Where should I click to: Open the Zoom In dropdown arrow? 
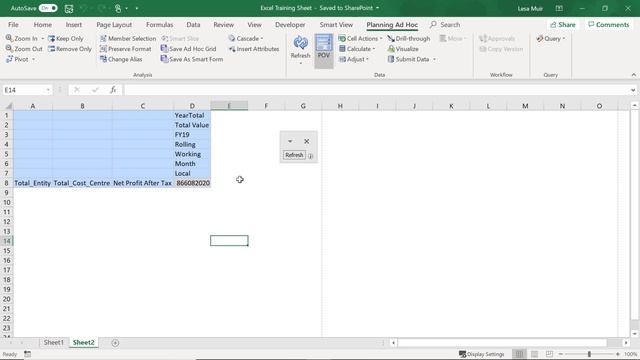click(x=42, y=38)
